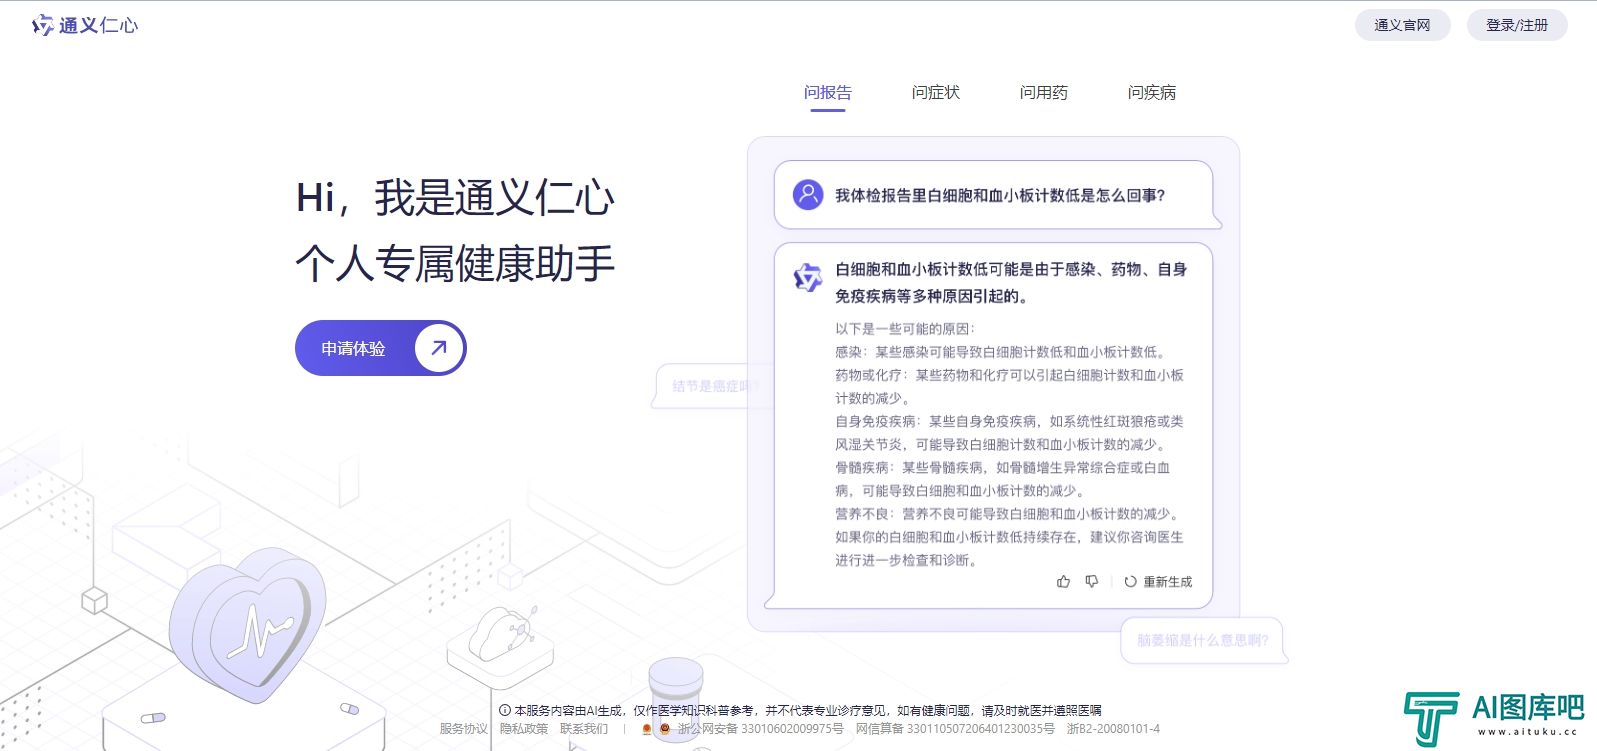Click the user question about 白细胞和血小板
This screenshot has height=751, width=1597.
(x=1001, y=196)
